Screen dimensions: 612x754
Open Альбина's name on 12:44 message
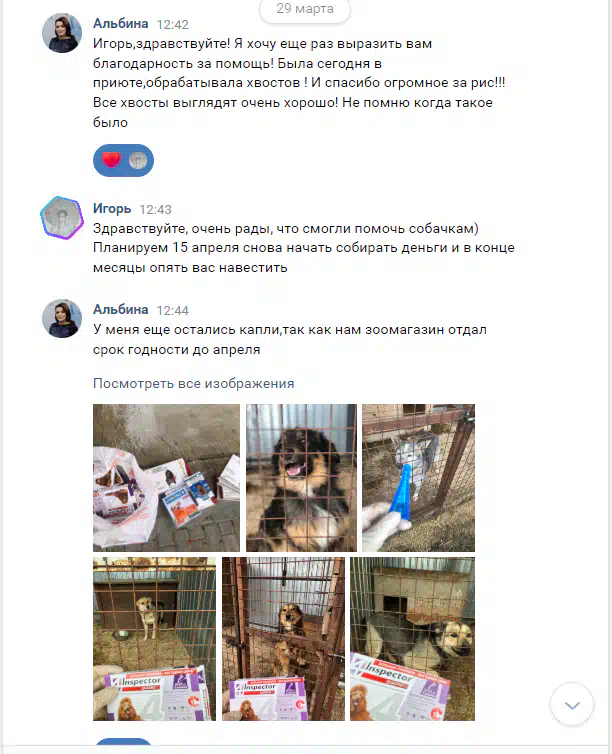120,309
